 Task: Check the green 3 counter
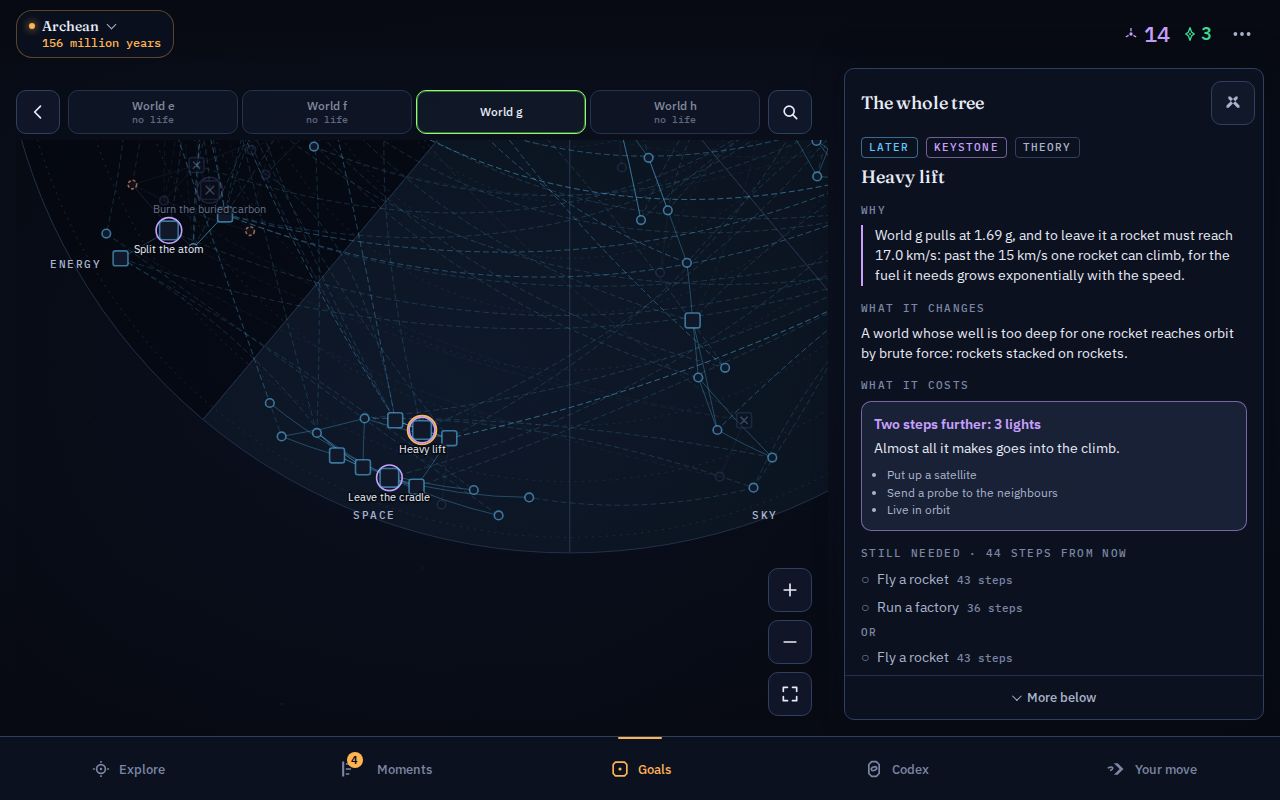pos(1198,34)
